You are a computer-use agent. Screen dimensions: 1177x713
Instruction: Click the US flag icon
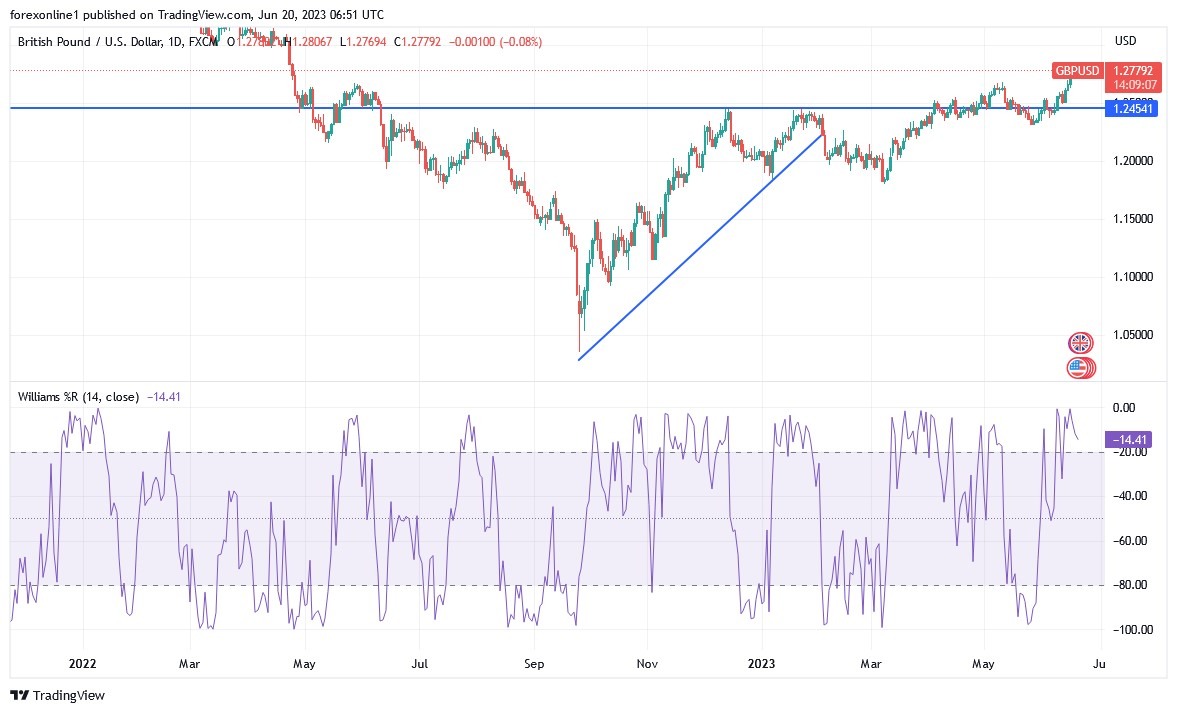coord(1079,368)
